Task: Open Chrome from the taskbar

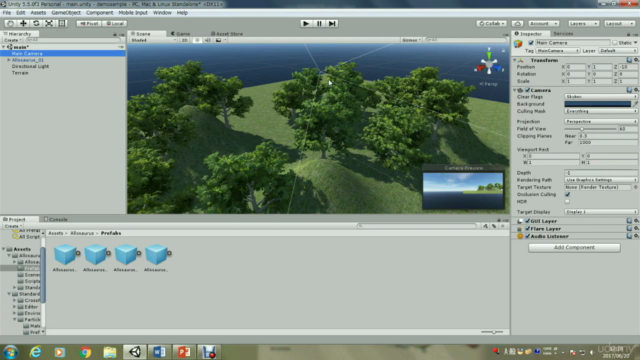Action: coord(85,352)
